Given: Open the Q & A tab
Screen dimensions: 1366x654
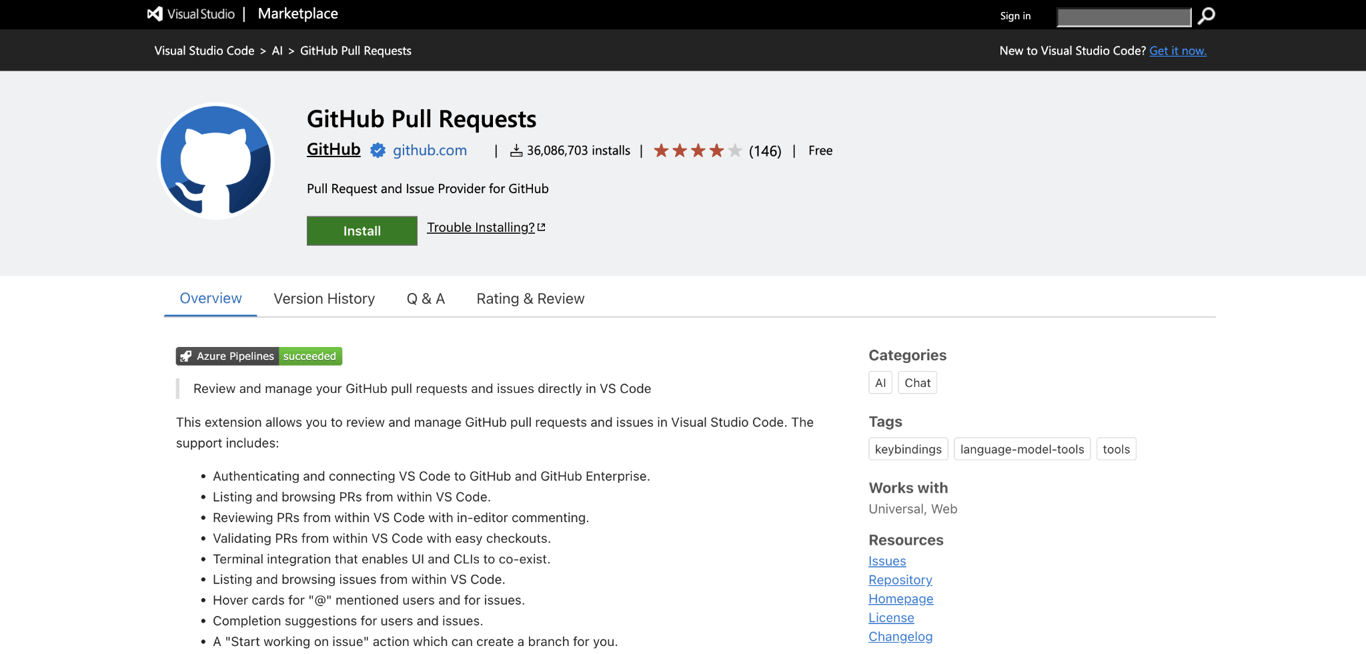Looking at the screenshot, I should pyautogui.click(x=426, y=298).
